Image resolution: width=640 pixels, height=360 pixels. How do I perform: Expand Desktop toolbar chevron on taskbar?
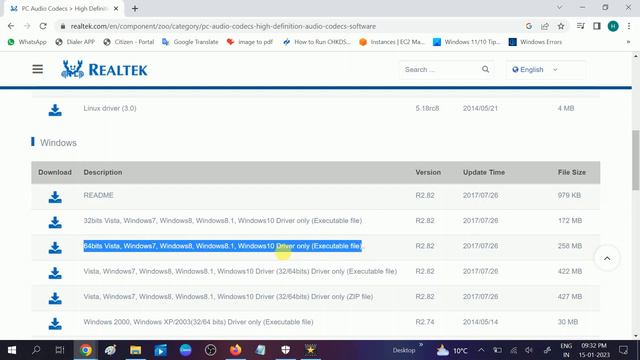pos(421,345)
